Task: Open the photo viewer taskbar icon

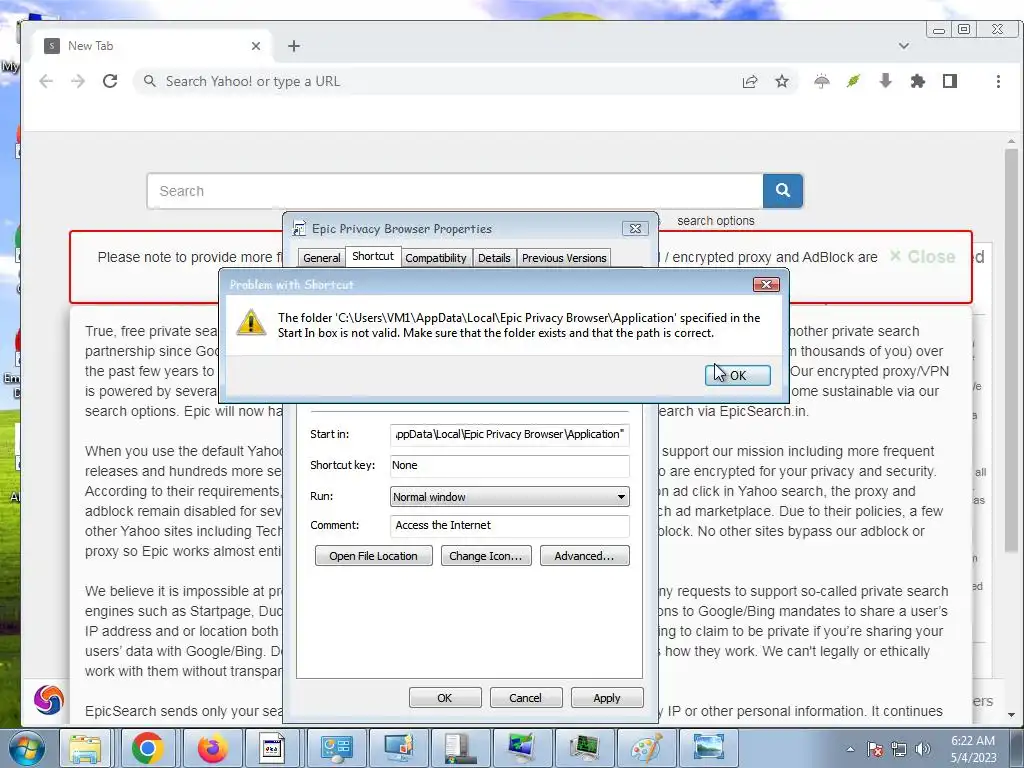Action: pyautogui.click(x=708, y=748)
